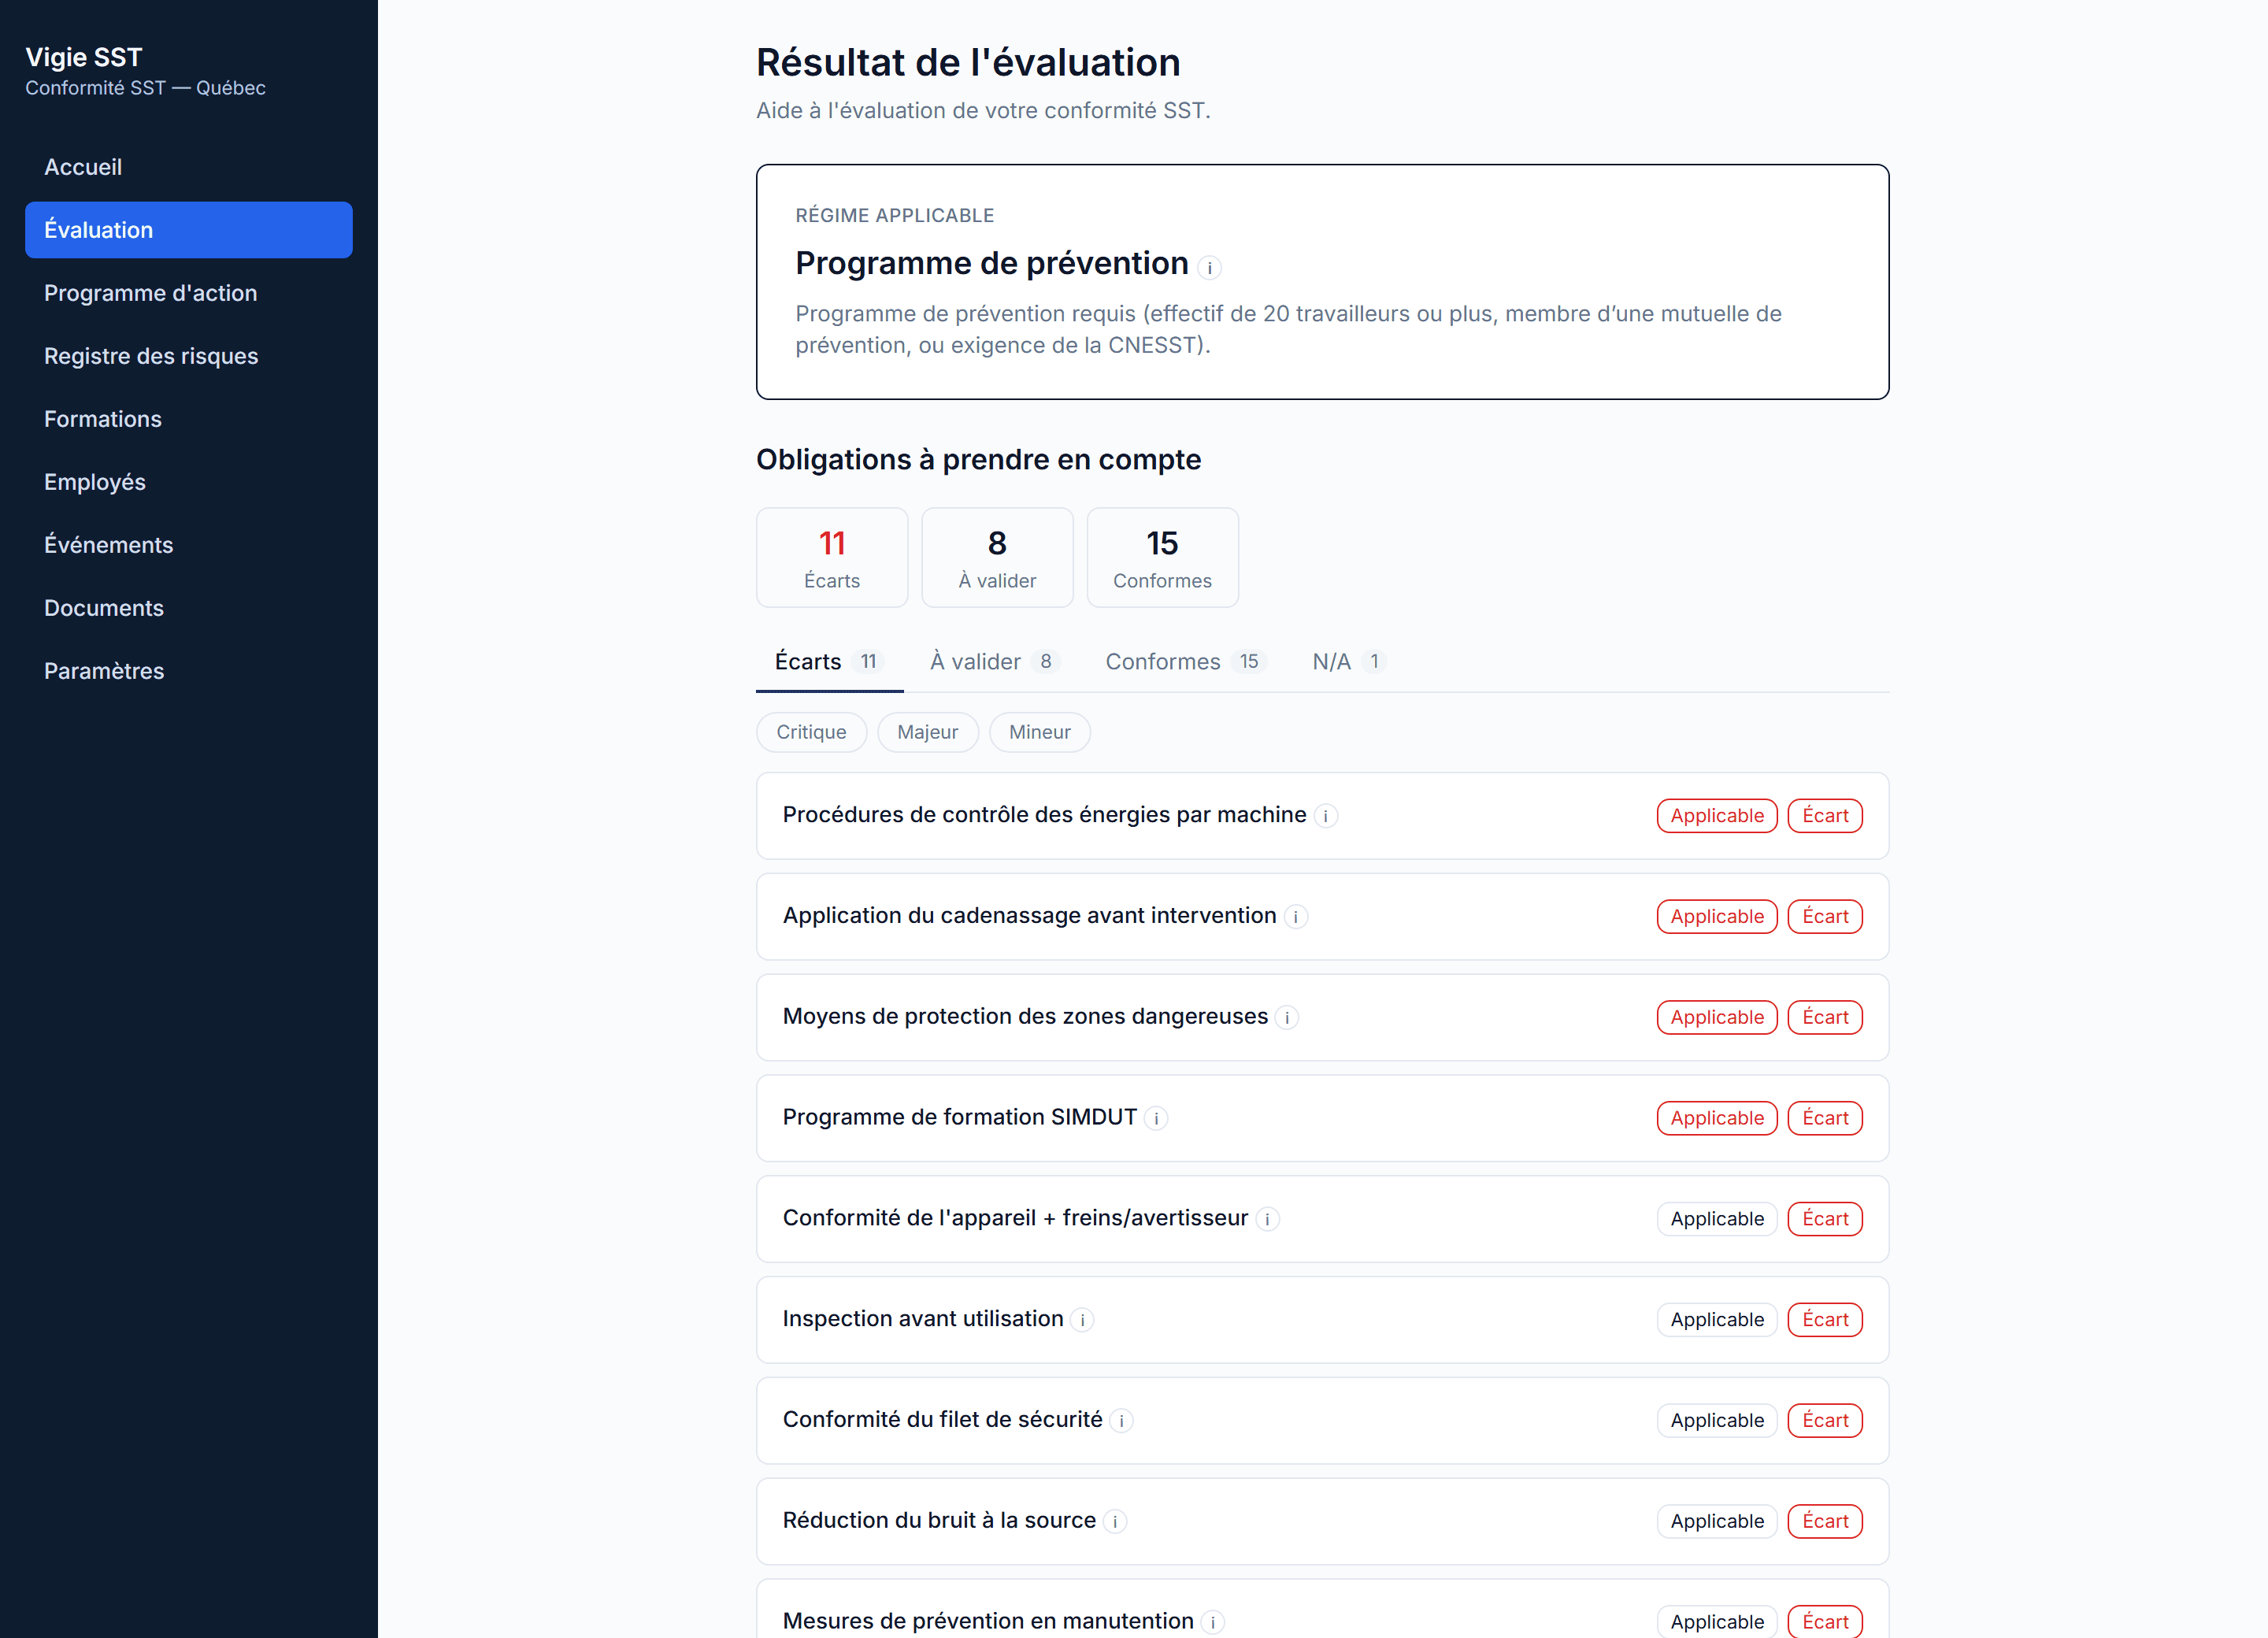Viewport: 2268px width, 1638px height.
Task: Click the 15 Conformes summary card
Action: tap(1162, 557)
